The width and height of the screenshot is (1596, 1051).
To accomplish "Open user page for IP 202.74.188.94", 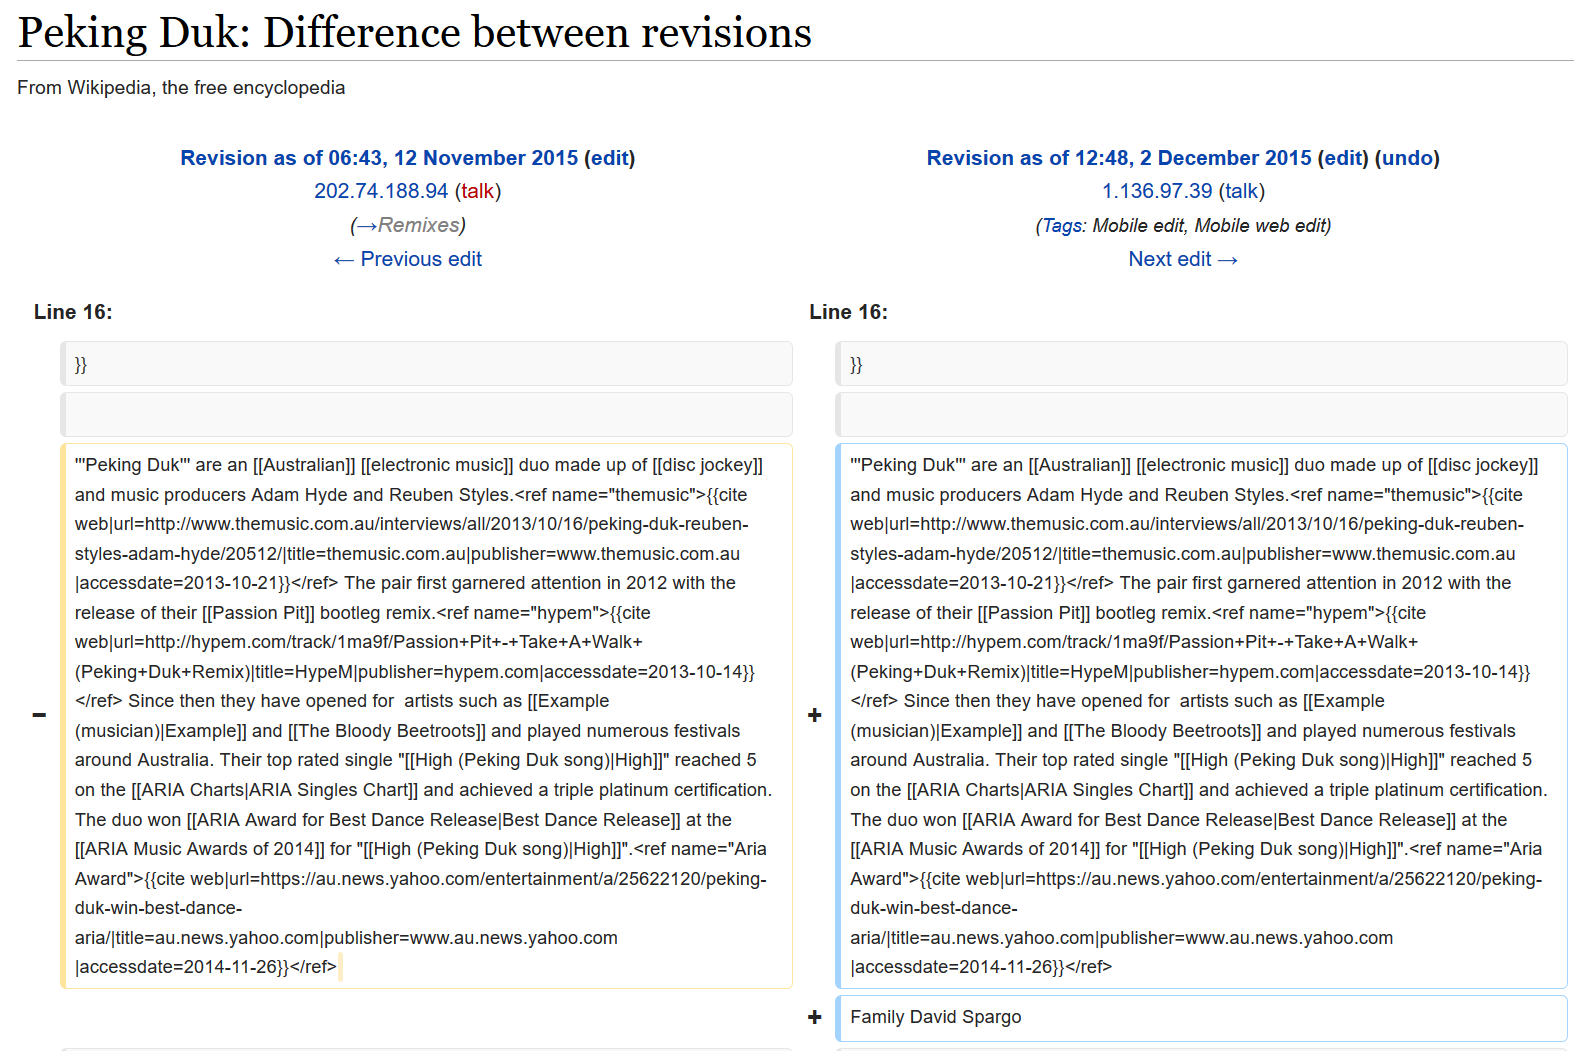I will pos(381,191).
